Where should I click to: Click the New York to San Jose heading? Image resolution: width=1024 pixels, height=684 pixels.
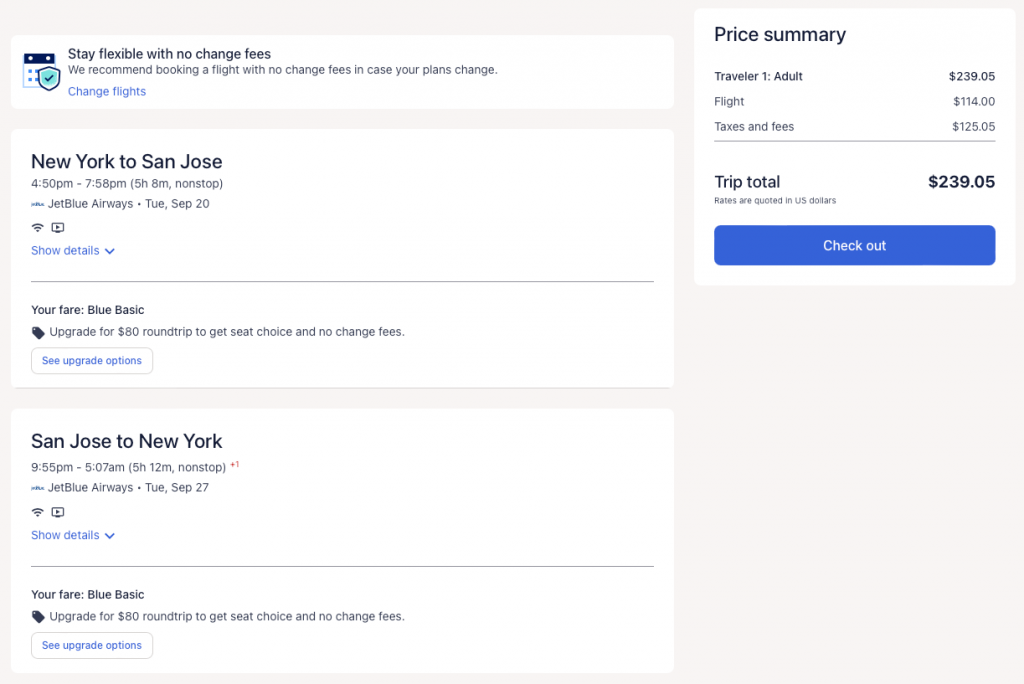[127, 162]
